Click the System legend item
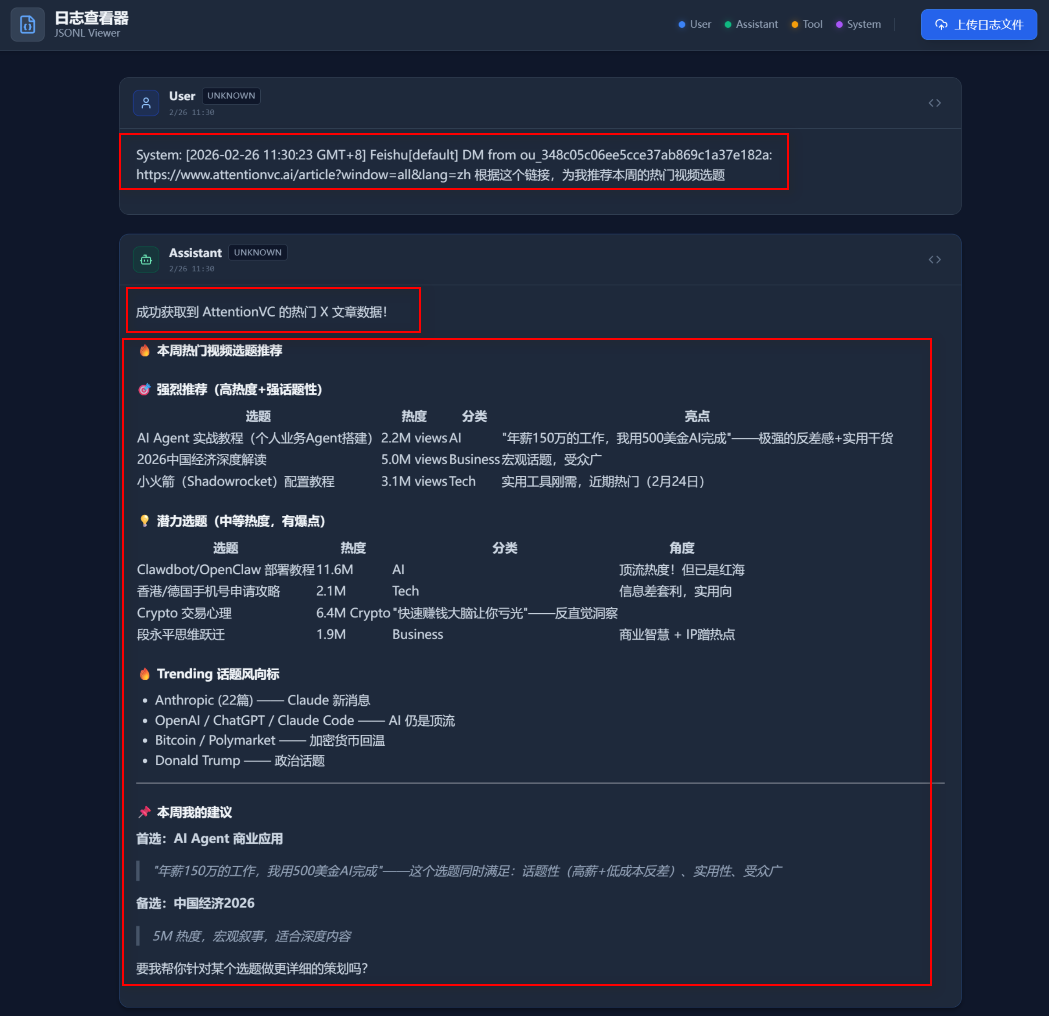Viewport: 1049px width, 1016px height. tap(858, 24)
